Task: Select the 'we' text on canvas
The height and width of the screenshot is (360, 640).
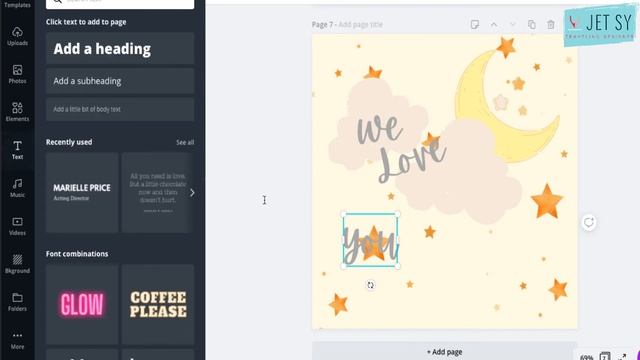Action: point(380,129)
